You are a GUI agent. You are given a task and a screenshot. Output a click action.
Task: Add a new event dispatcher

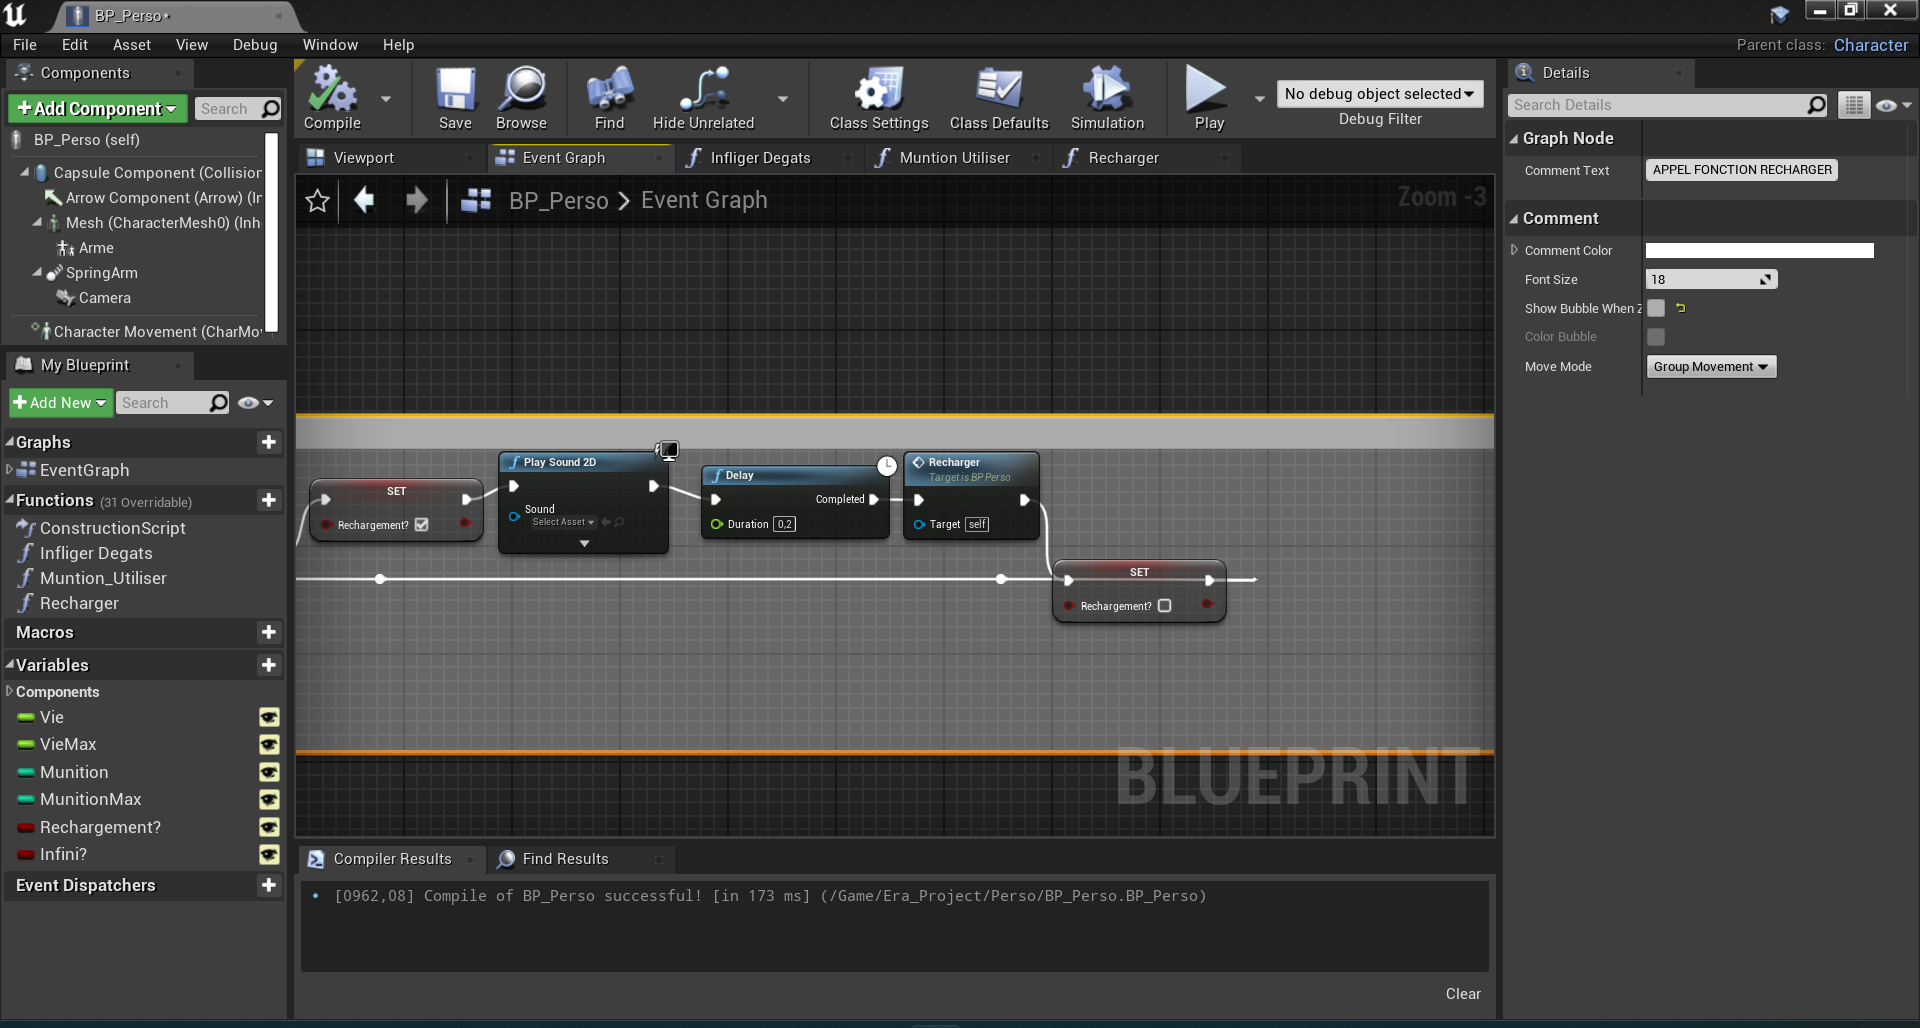[268, 885]
